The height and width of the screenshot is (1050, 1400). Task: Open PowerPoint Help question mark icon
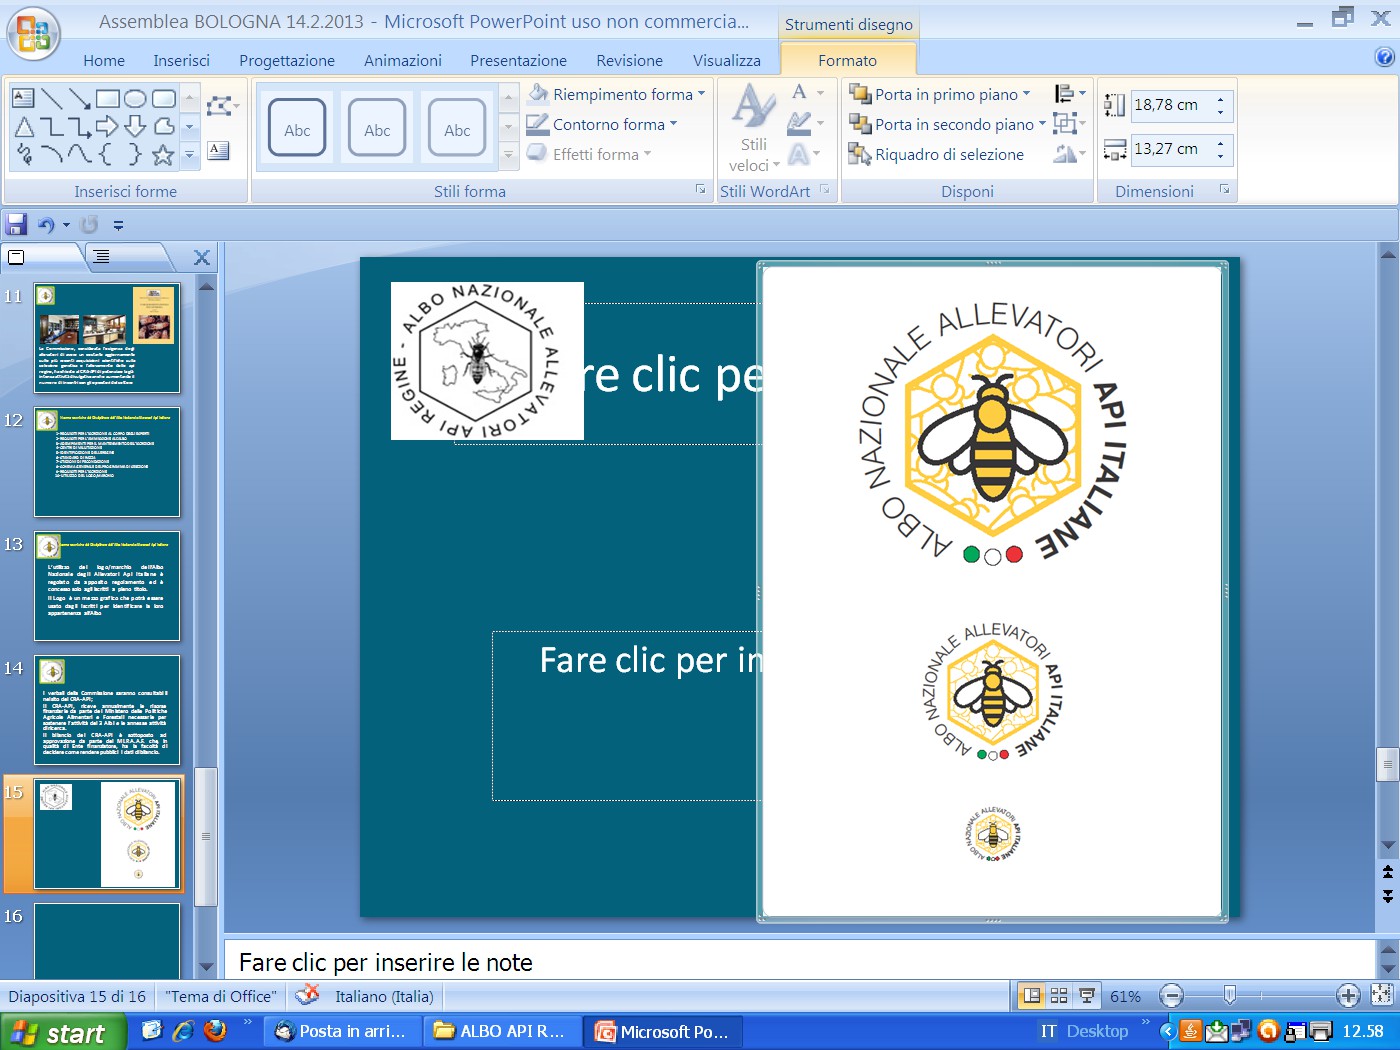[1384, 57]
